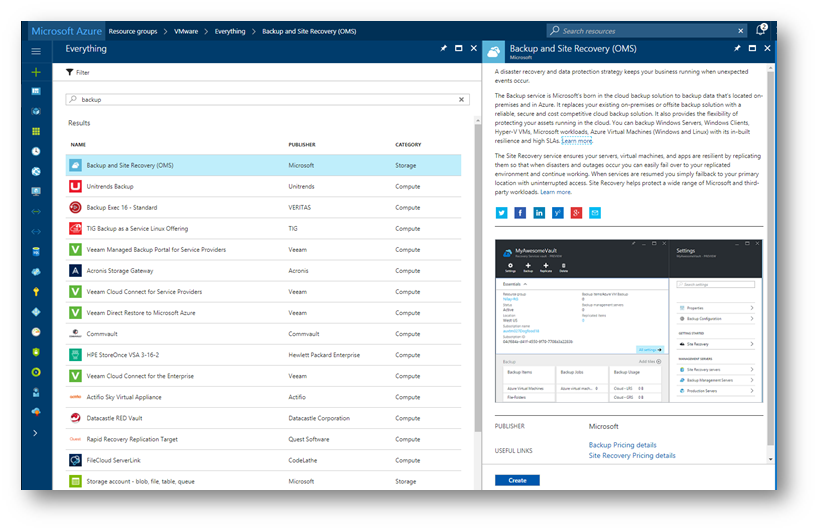Go to Resource groups breadcrumb
The image size is (819, 532).
(x=133, y=31)
